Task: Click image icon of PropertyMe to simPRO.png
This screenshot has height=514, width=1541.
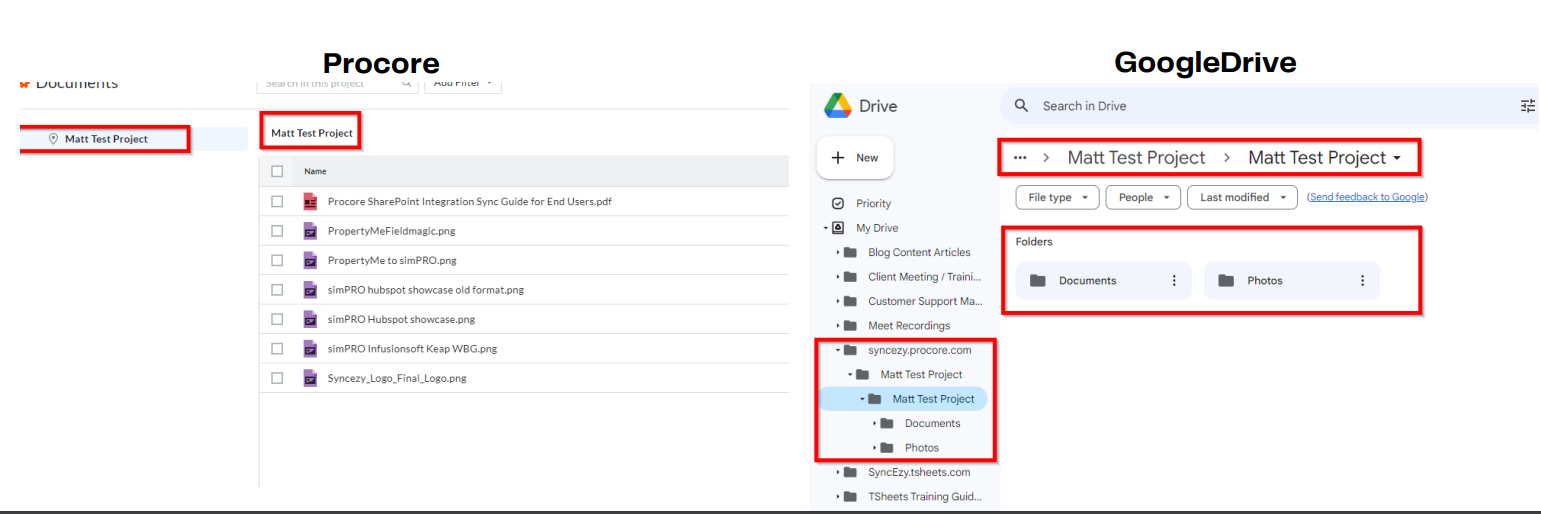Action: click(310, 261)
